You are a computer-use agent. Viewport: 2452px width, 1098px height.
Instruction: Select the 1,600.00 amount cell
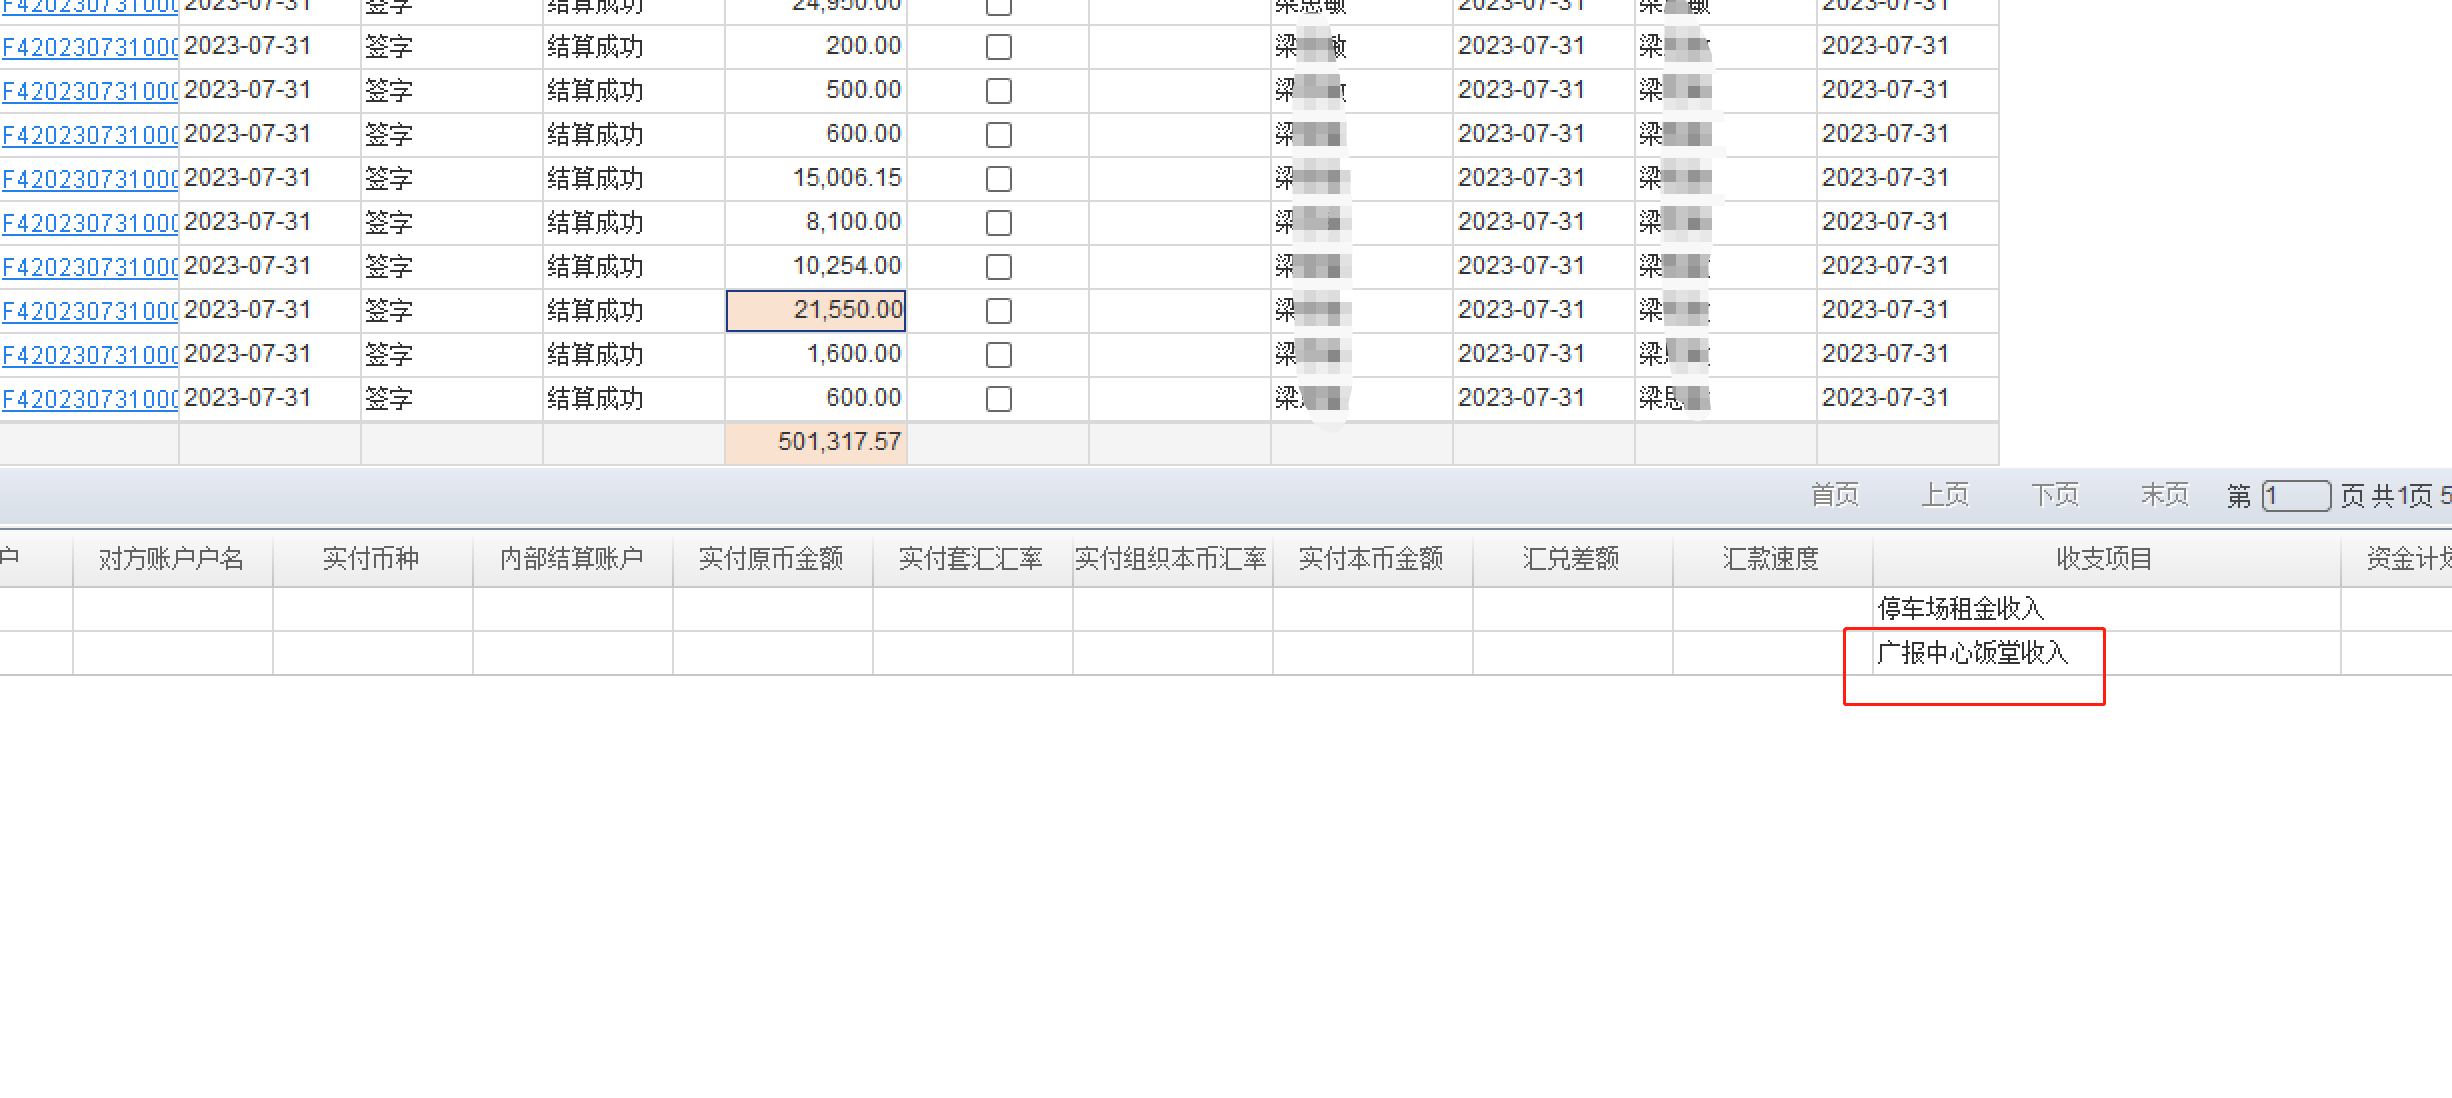816,355
